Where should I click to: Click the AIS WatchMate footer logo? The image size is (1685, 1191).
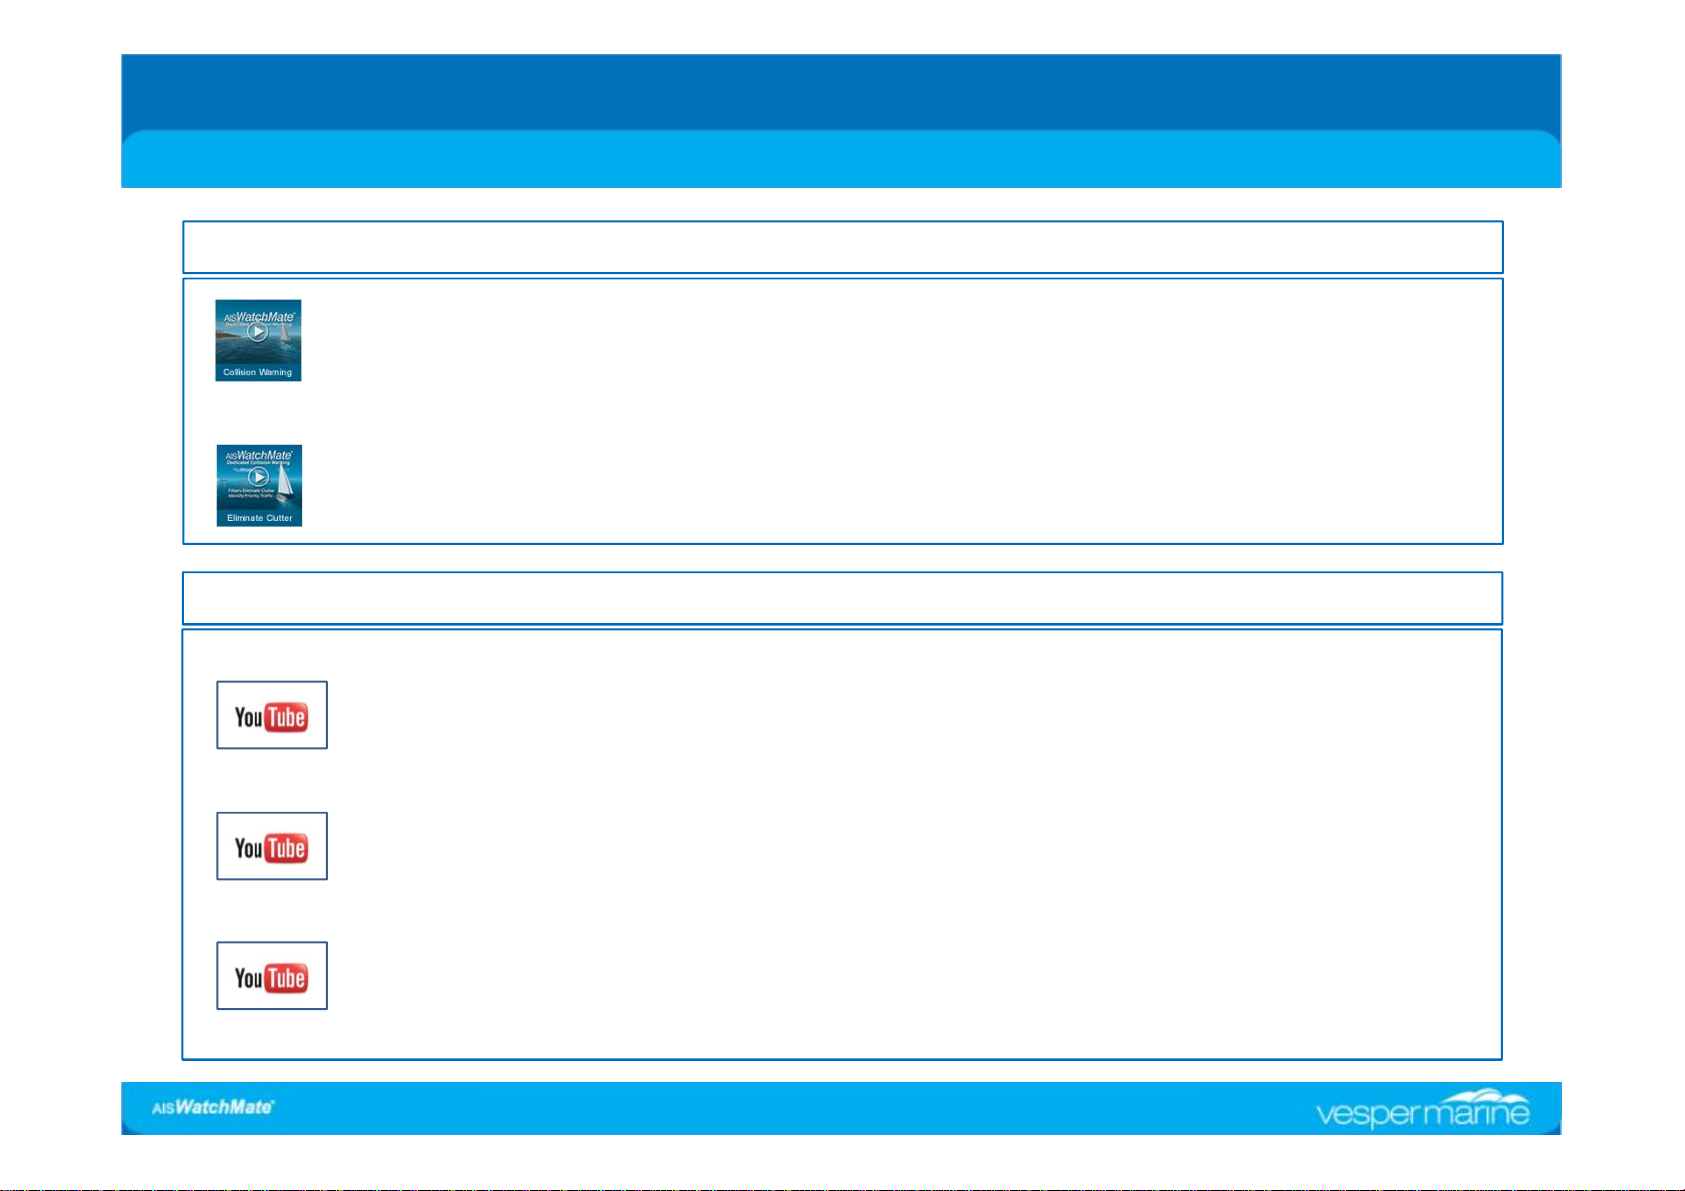213,1107
